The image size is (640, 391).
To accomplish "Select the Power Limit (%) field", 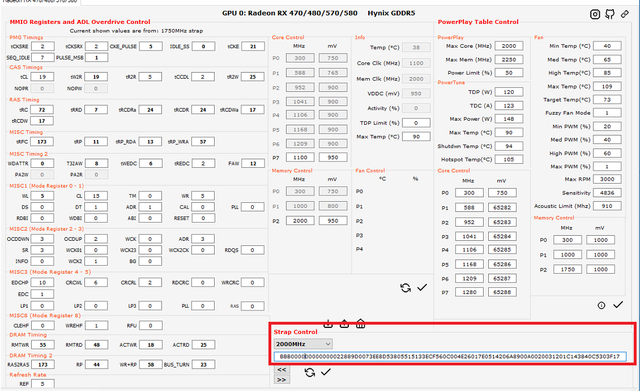I will point(509,73).
